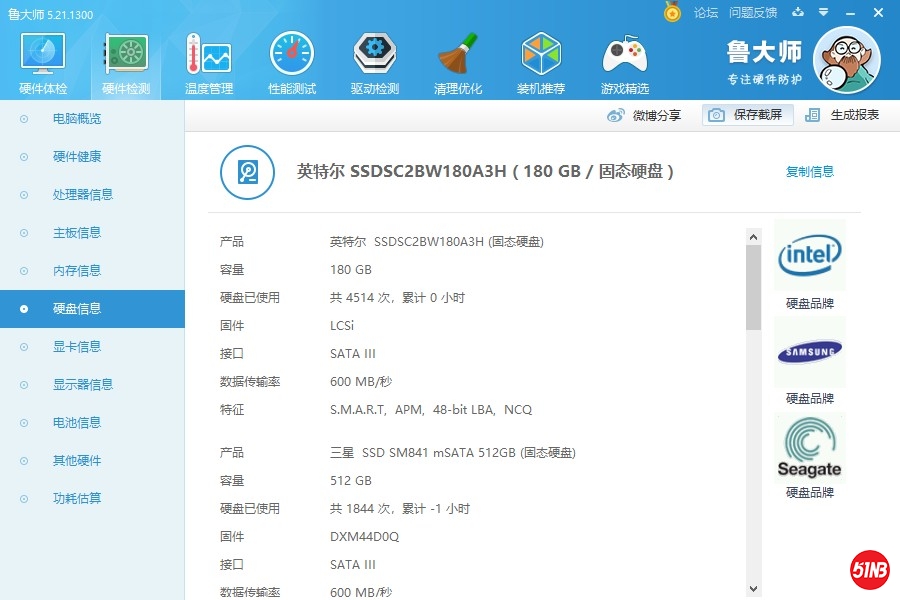900x600 pixels.
Task: Click the gold medal icon in title bar
Action: (x=672, y=12)
